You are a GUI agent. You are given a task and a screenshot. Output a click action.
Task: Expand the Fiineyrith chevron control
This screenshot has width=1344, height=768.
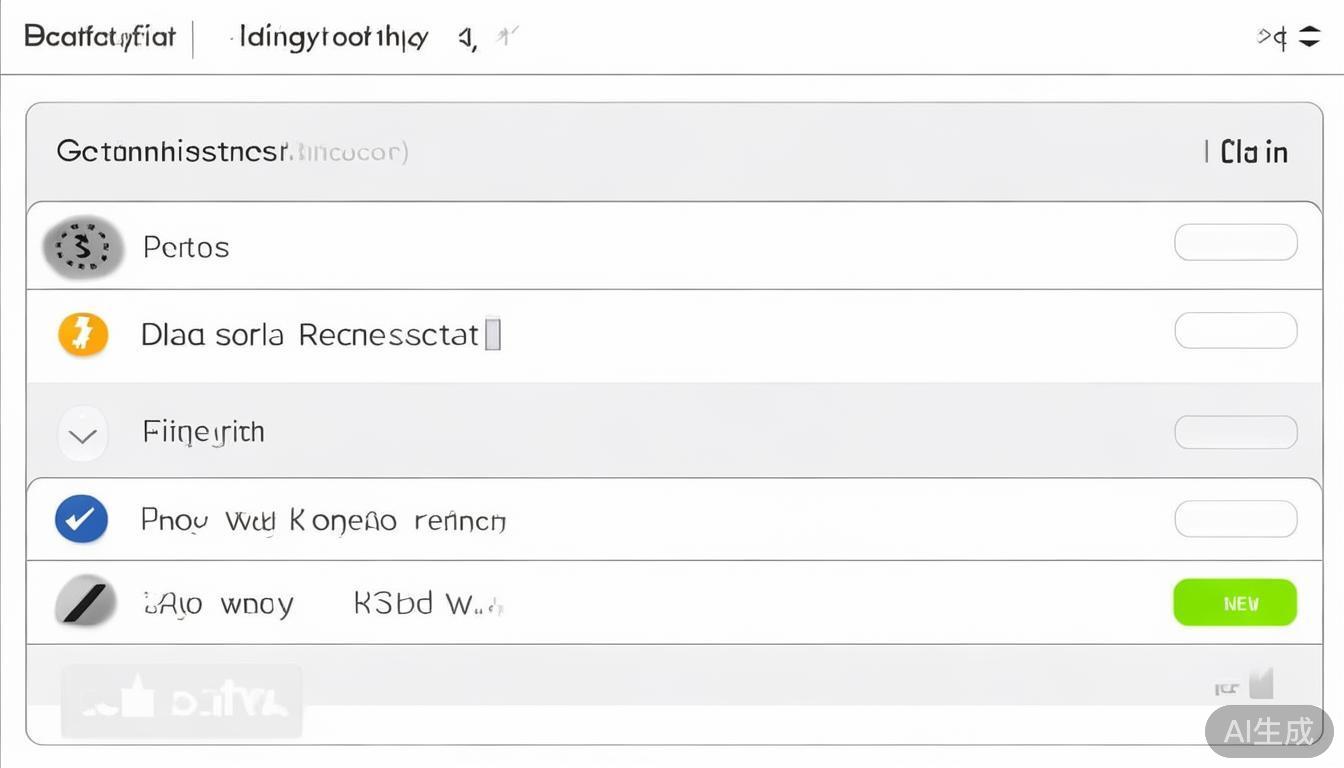point(82,432)
